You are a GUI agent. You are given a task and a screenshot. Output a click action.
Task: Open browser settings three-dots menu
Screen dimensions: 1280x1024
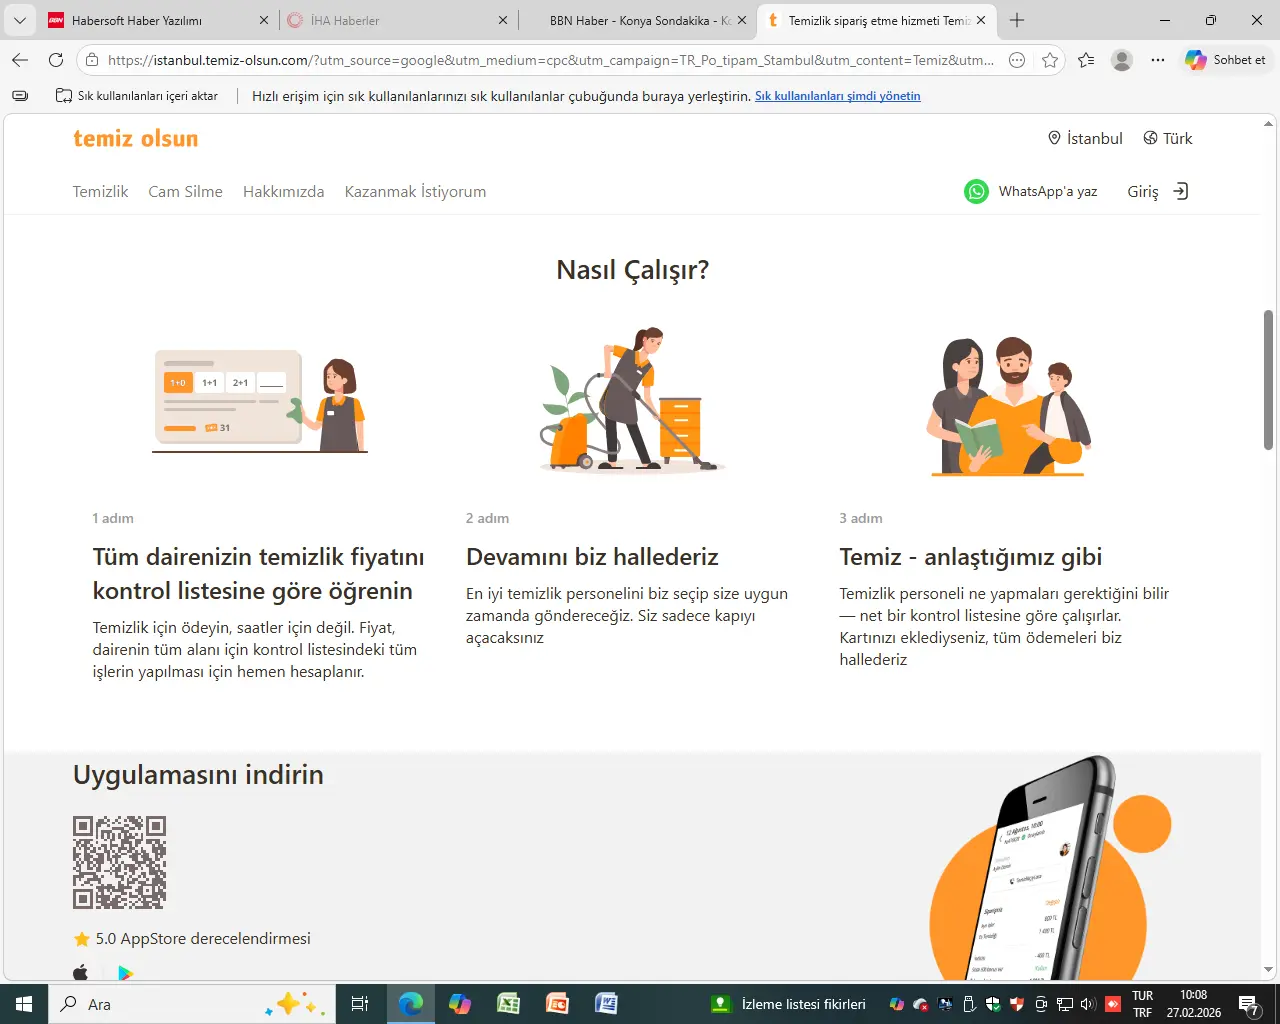1158,60
